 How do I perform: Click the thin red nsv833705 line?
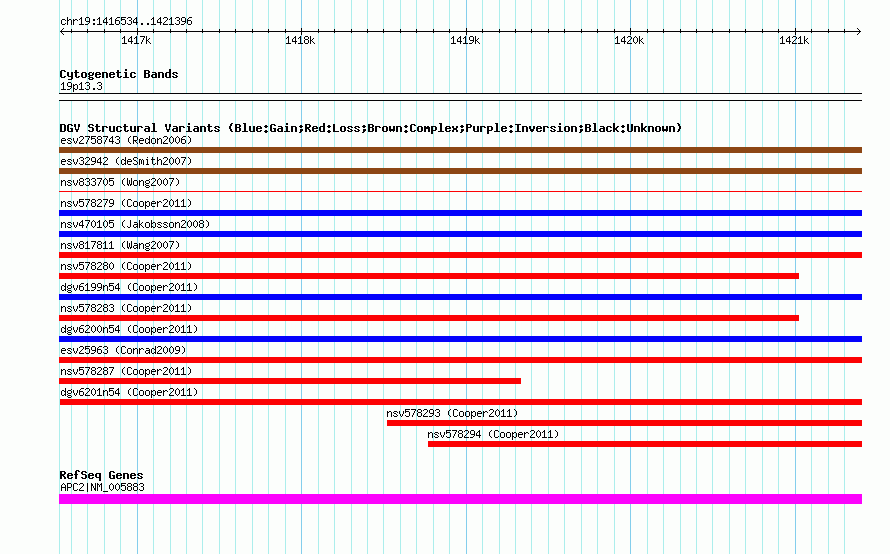(x=460, y=192)
